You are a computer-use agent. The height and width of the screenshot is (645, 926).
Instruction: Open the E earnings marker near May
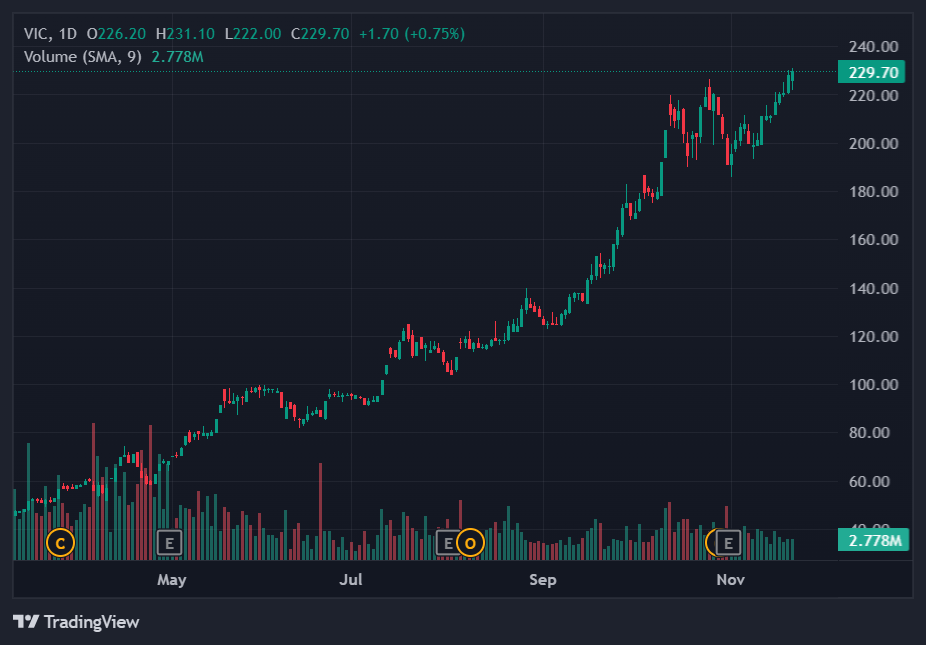pos(170,543)
